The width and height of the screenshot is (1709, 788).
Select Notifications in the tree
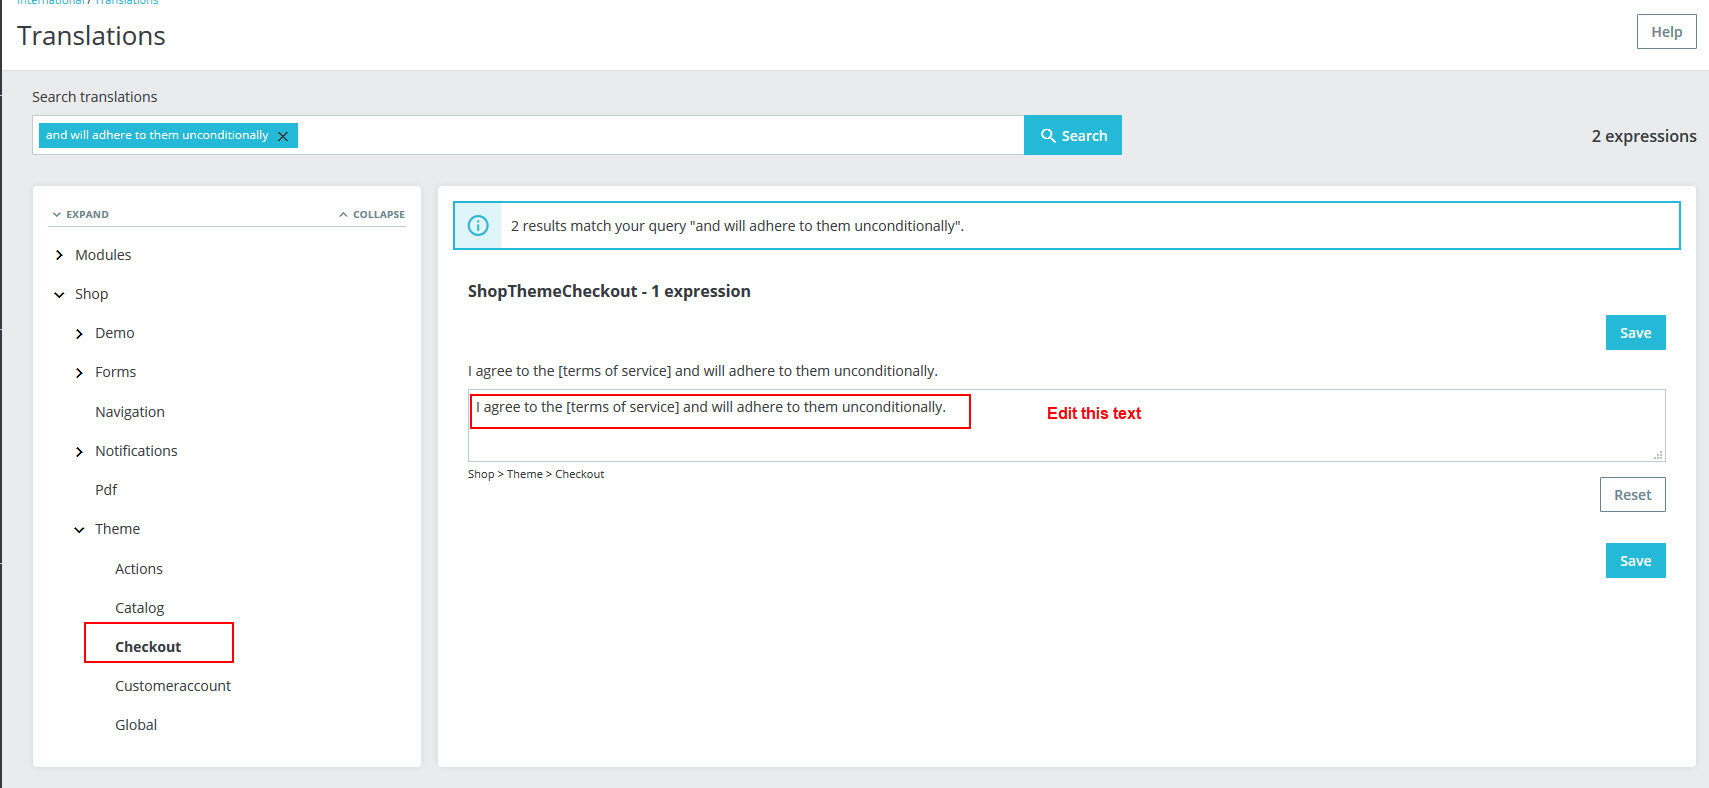(136, 451)
